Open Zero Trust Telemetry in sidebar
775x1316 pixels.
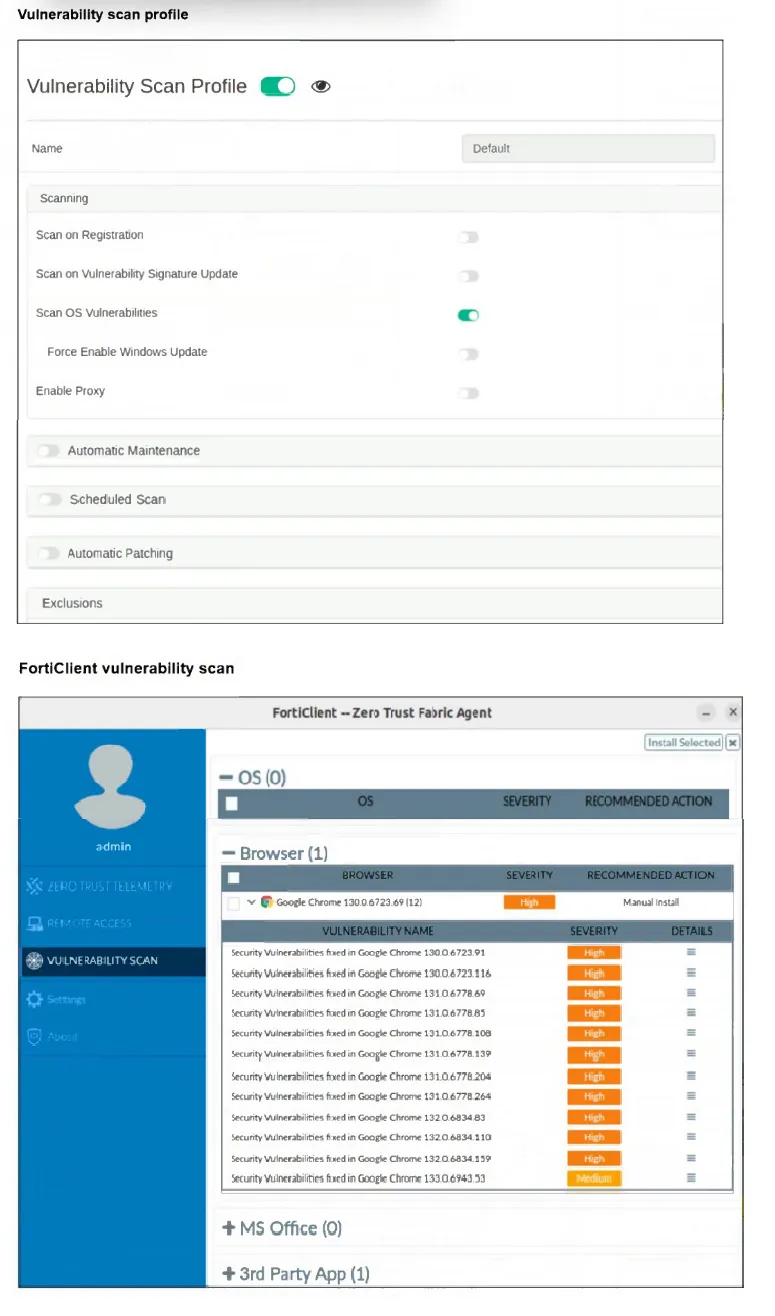point(112,886)
